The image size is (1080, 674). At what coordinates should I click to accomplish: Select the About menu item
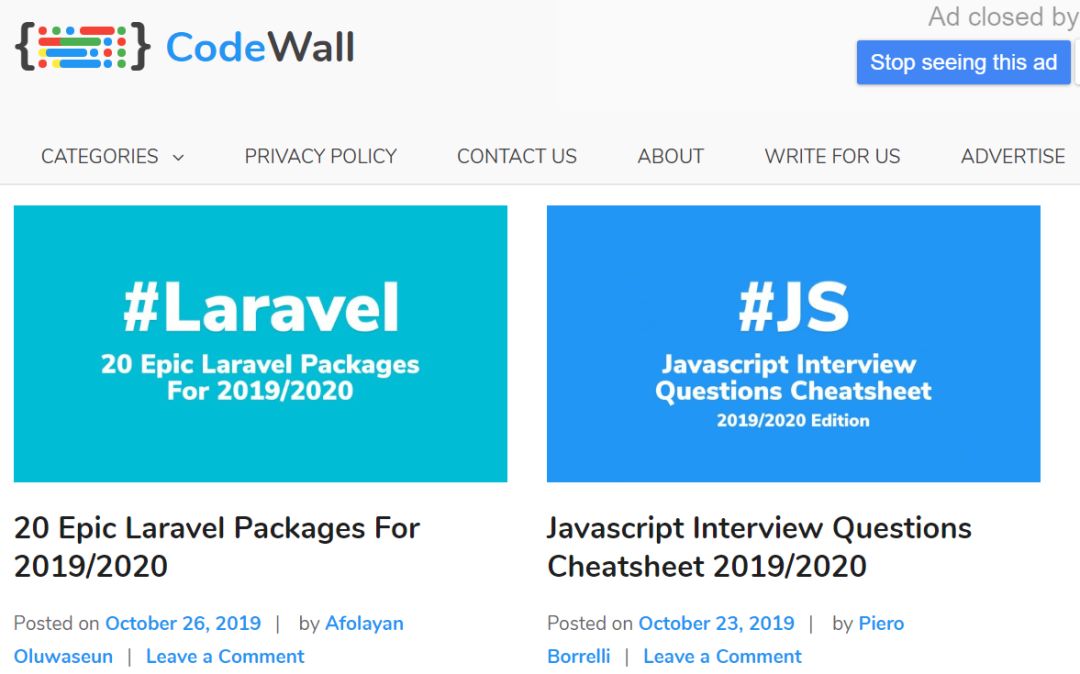[x=670, y=156]
